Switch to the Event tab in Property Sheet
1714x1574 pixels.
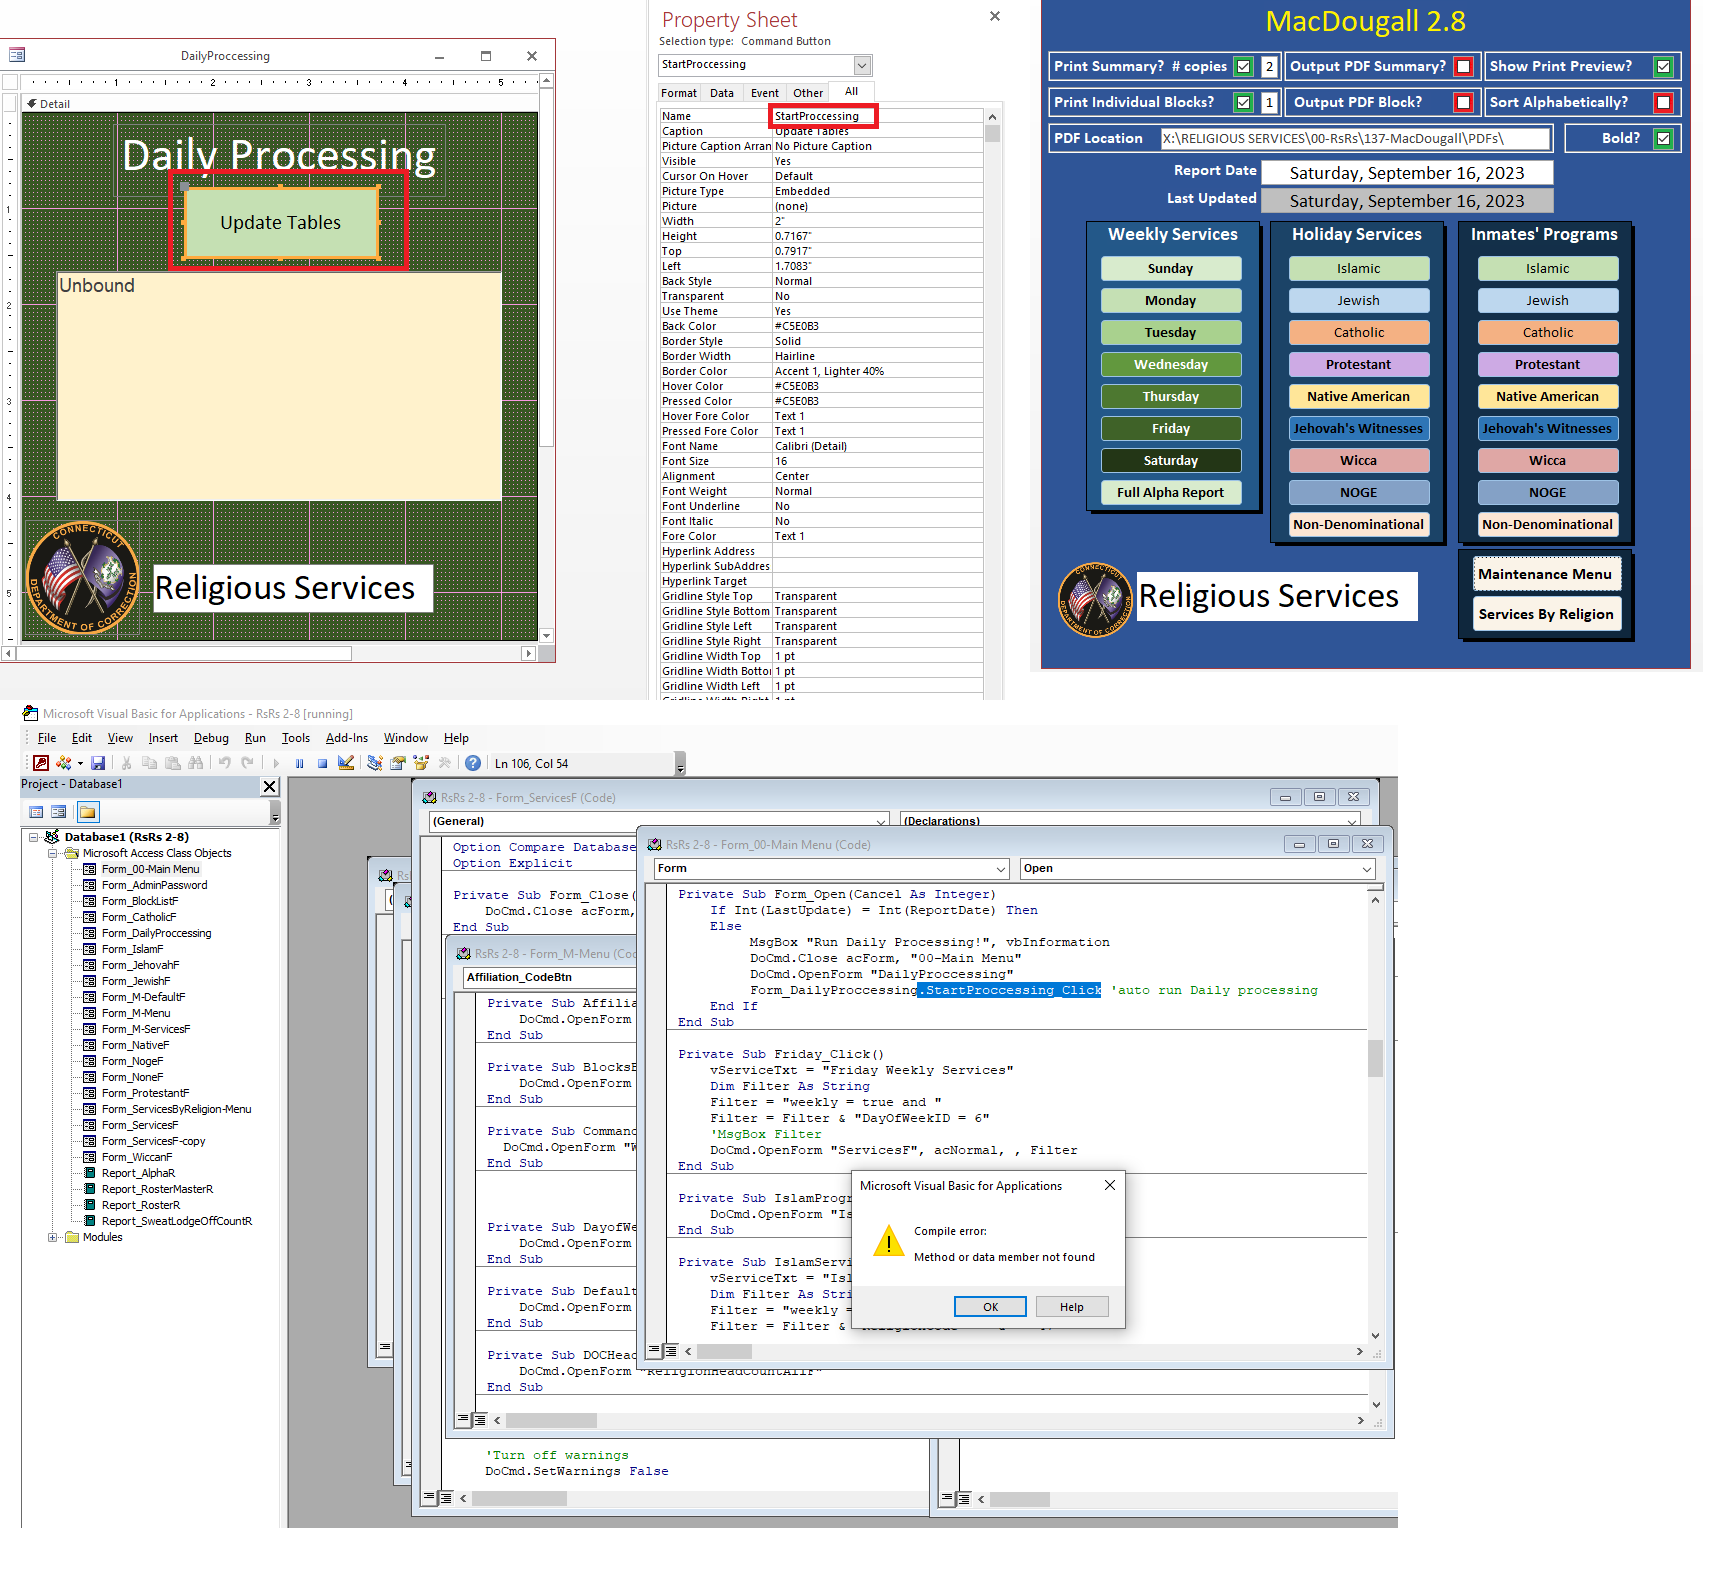[764, 92]
